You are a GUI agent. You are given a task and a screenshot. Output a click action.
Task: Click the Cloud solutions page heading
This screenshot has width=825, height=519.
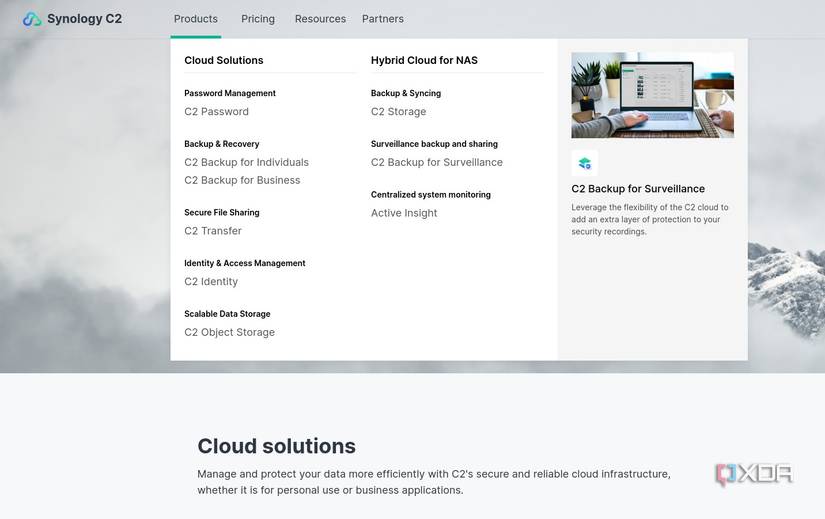tap(277, 446)
